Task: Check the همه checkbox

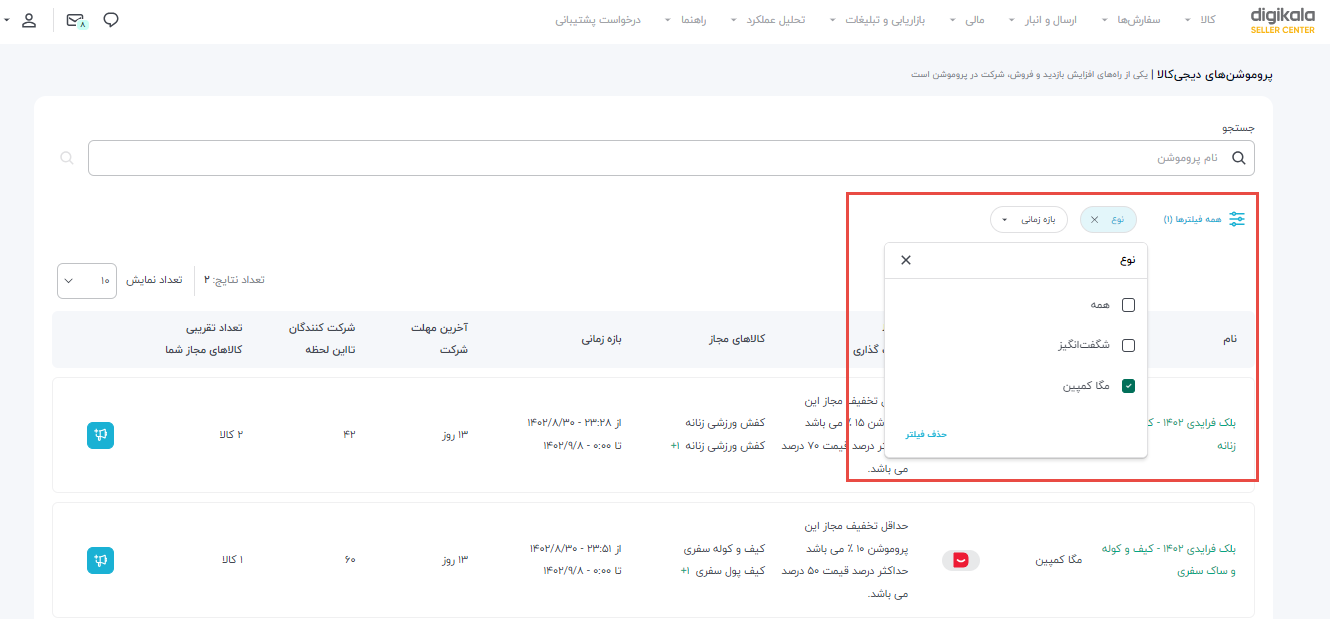Action: click(1129, 305)
